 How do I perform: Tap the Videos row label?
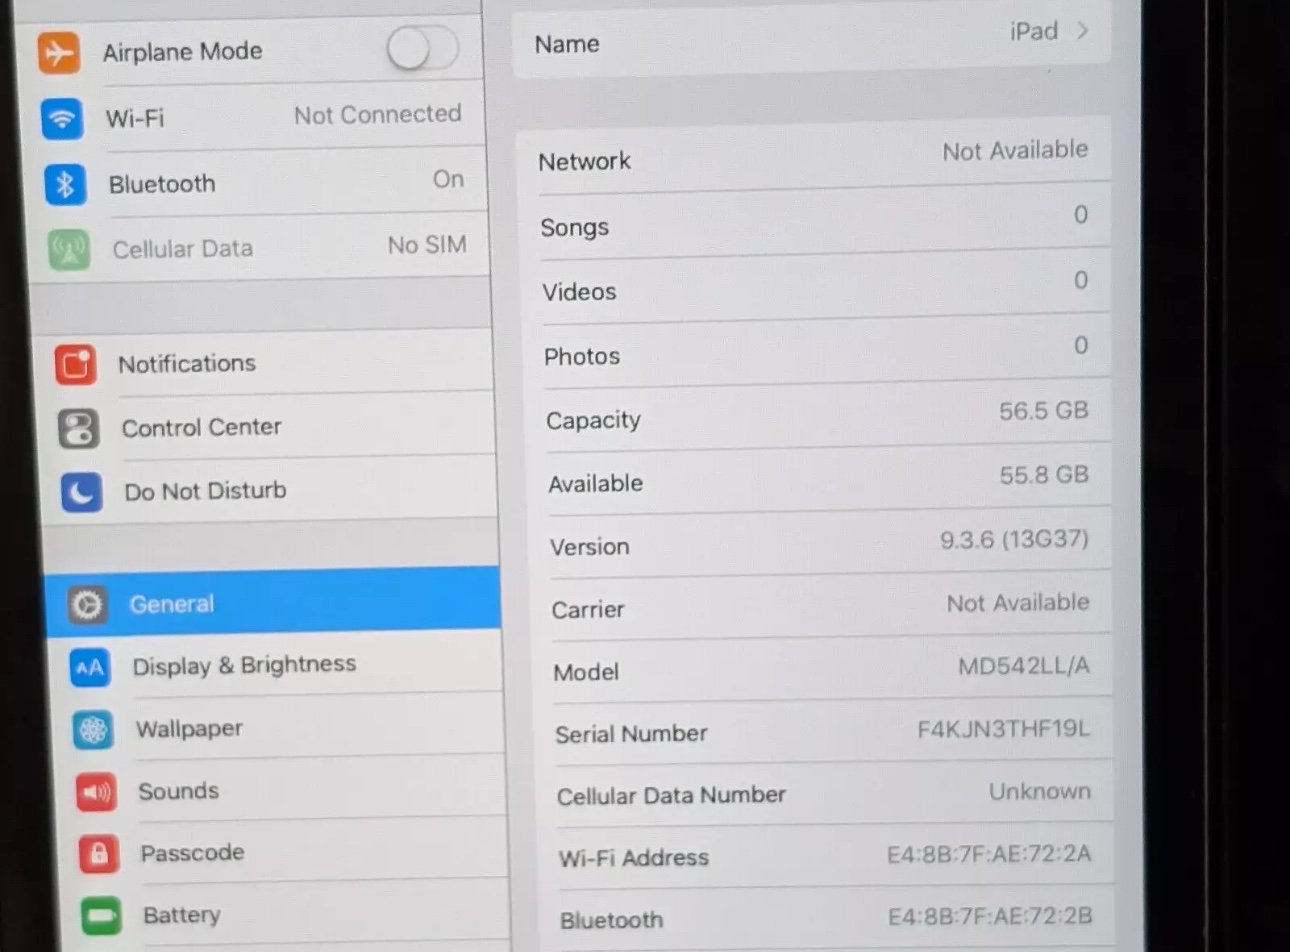[579, 292]
